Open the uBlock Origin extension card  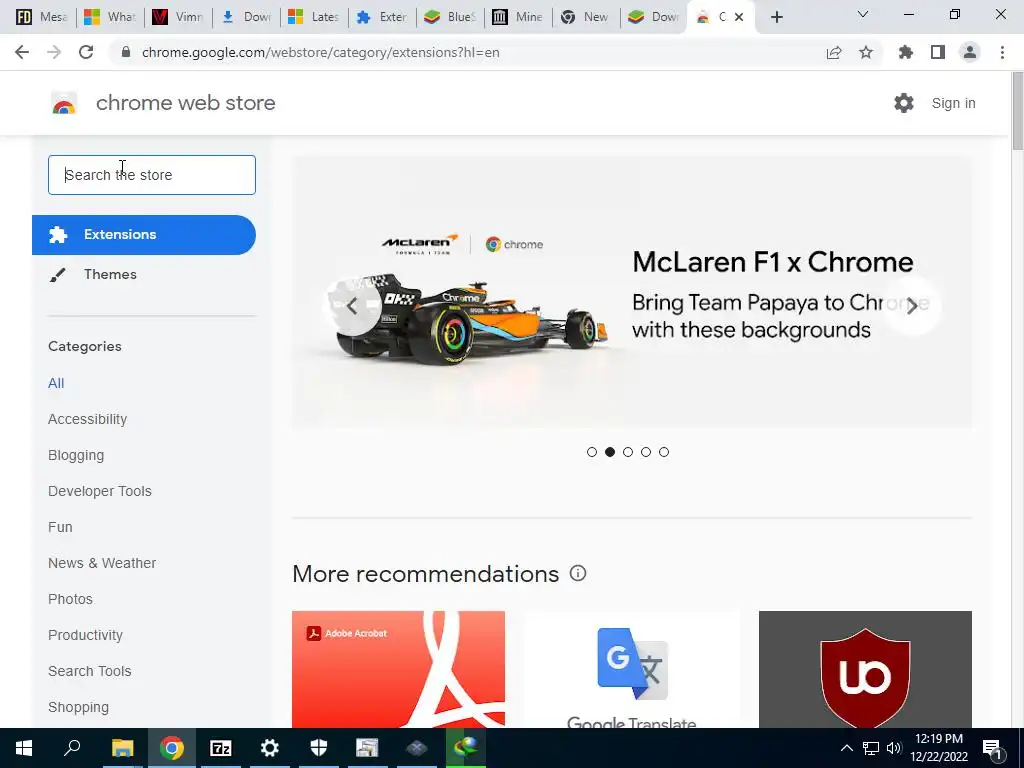865,669
